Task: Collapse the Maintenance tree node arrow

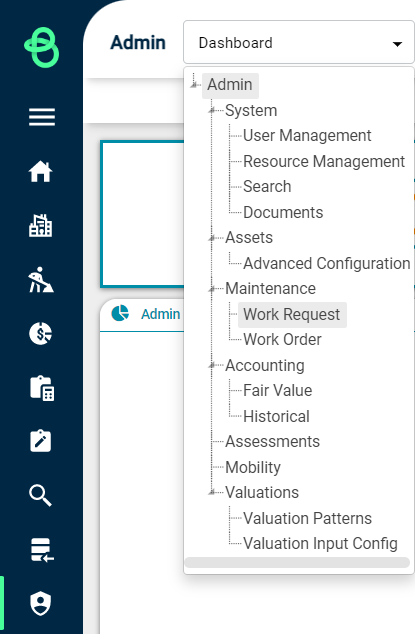Action: pyautogui.click(x=212, y=289)
